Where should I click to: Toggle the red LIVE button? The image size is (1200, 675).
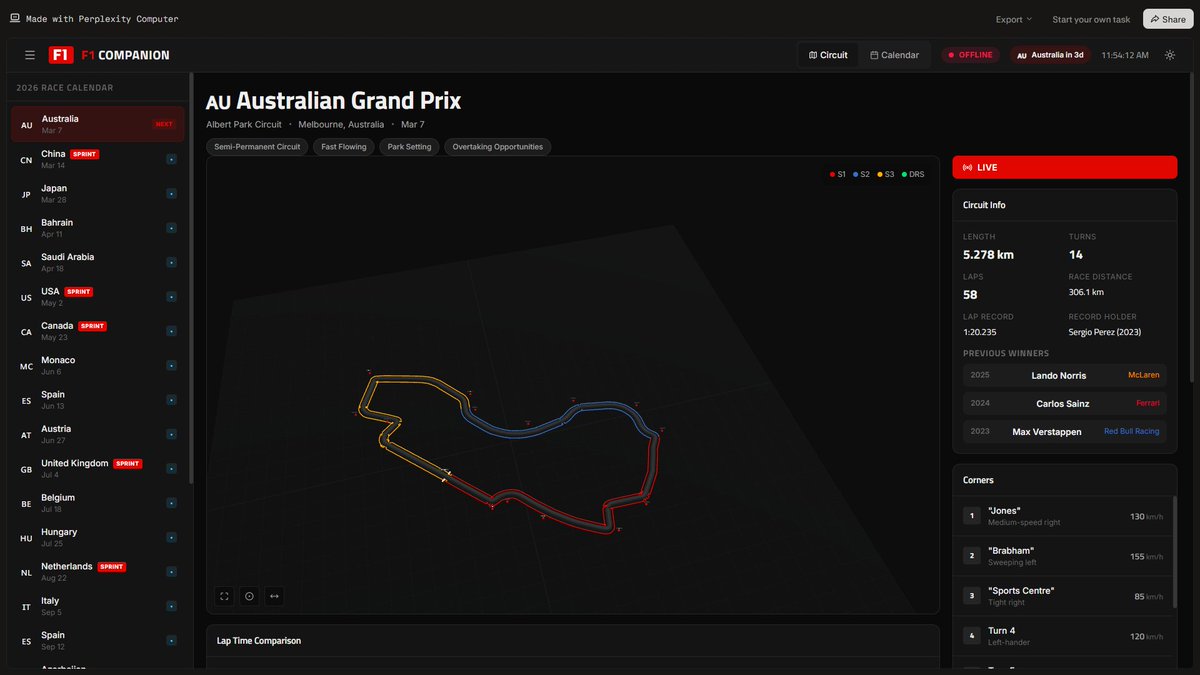pyautogui.click(x=1064, y=168)
